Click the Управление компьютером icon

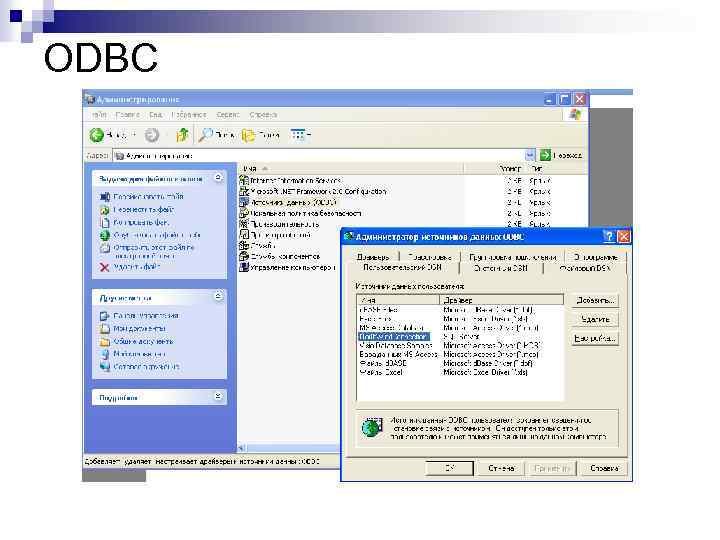244,267
